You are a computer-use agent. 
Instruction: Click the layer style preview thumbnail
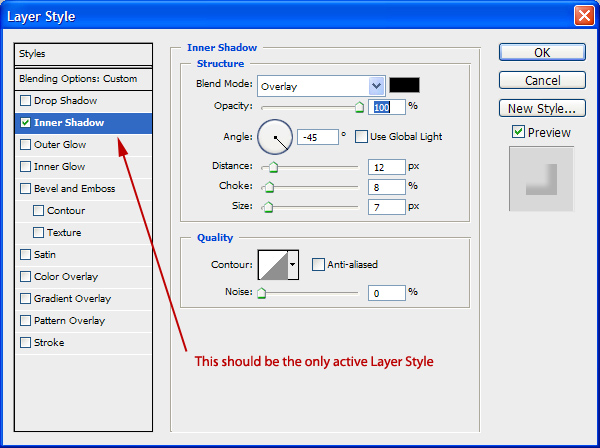click(x=541, y=179)
